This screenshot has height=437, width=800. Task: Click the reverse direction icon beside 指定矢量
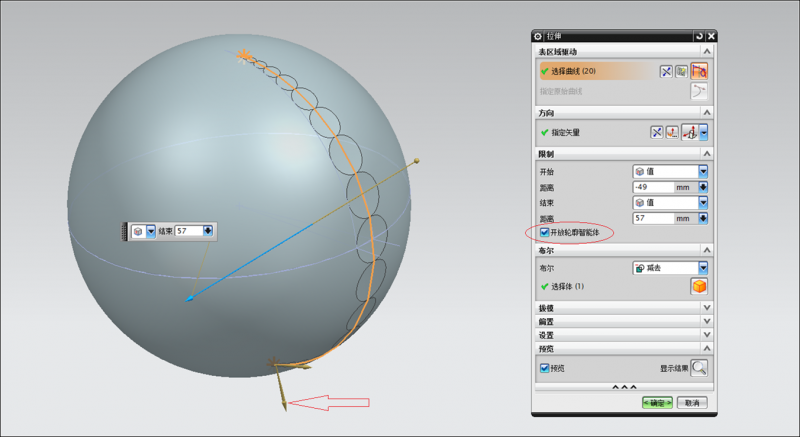(x=657, y=132)
